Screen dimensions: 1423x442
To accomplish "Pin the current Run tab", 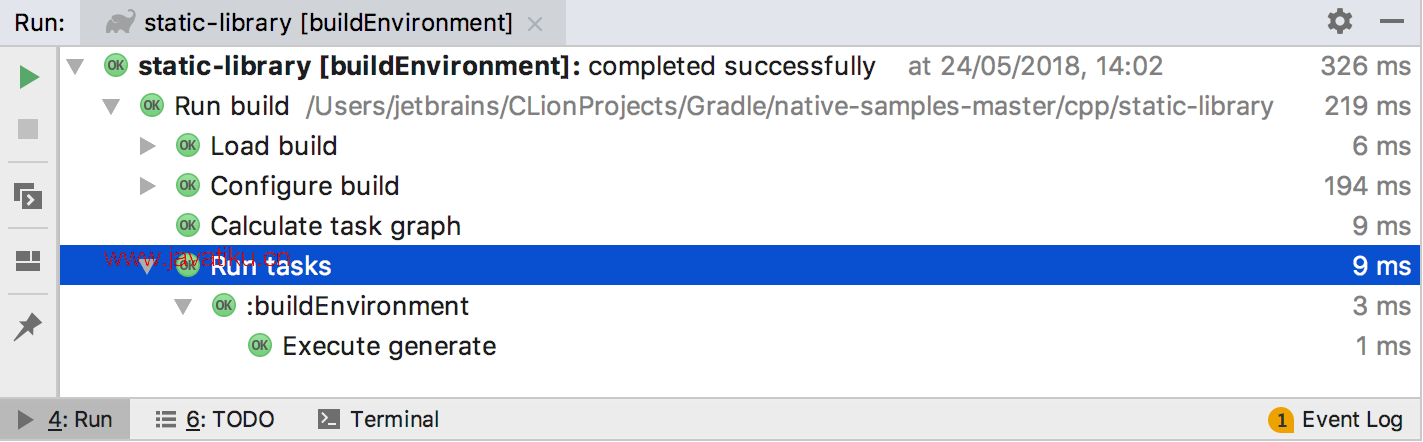I will click(29, 326).
